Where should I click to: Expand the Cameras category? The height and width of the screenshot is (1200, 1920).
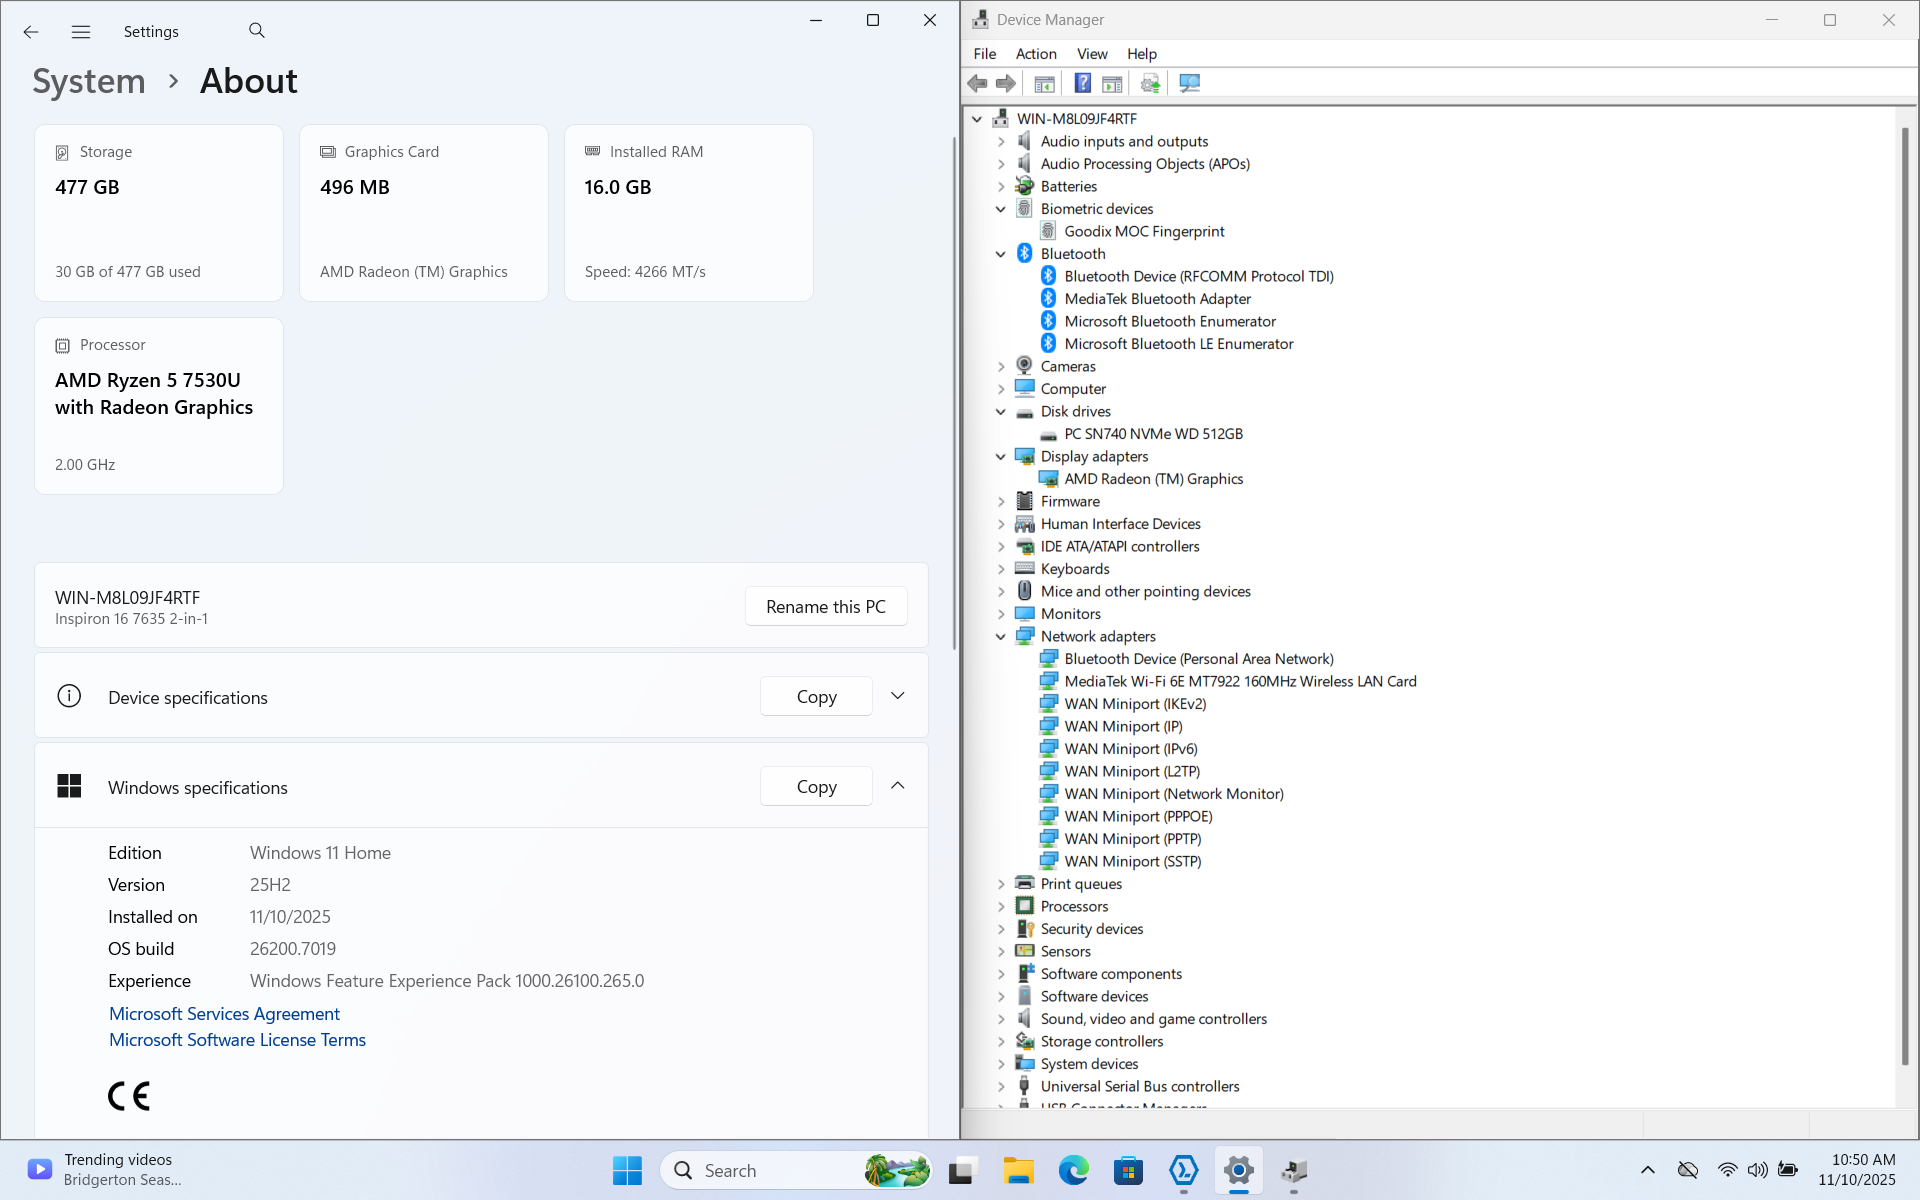pos(1001,367)
